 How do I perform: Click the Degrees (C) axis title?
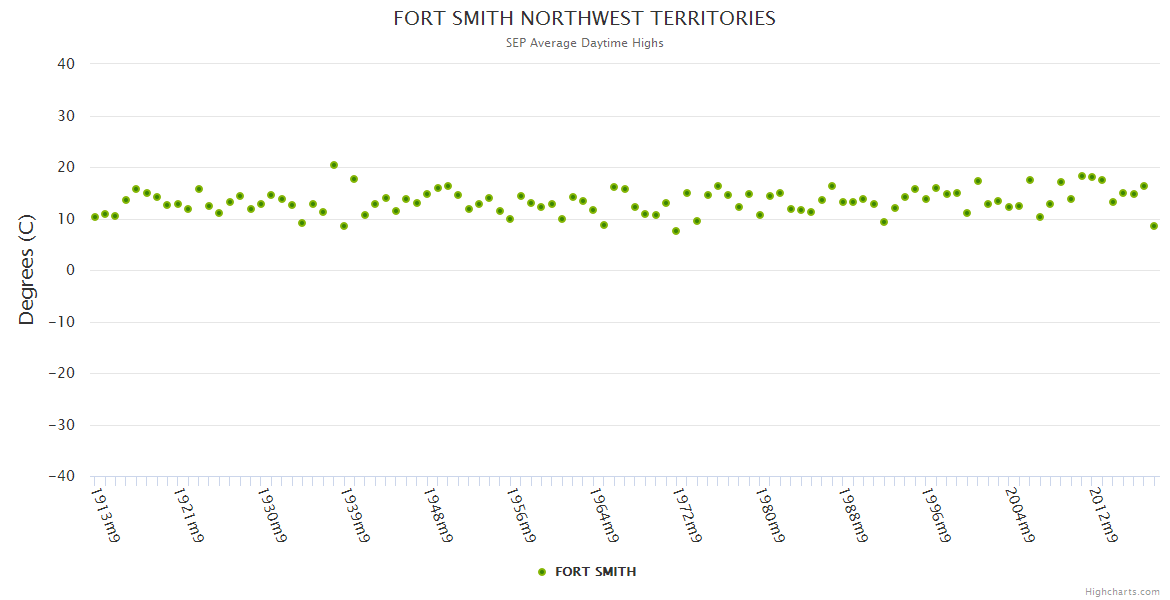27,271
